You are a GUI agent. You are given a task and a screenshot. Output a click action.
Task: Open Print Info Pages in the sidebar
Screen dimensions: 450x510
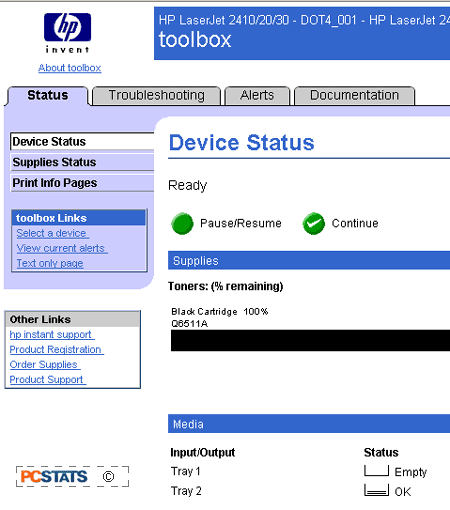82,183
